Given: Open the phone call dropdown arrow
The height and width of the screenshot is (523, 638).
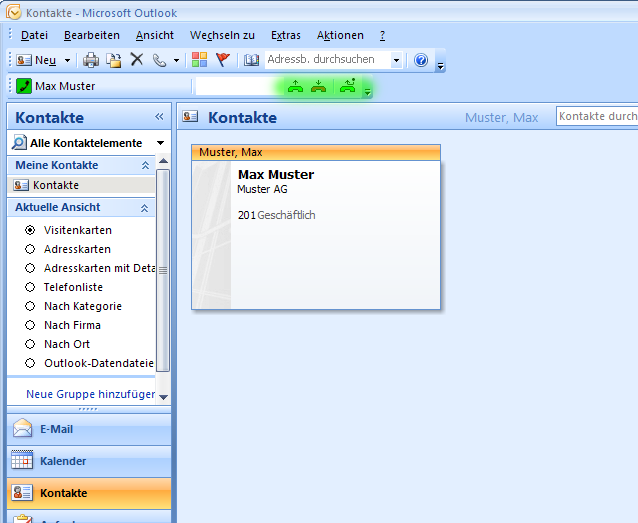Looking at the screenshot, I should point(176,61).
